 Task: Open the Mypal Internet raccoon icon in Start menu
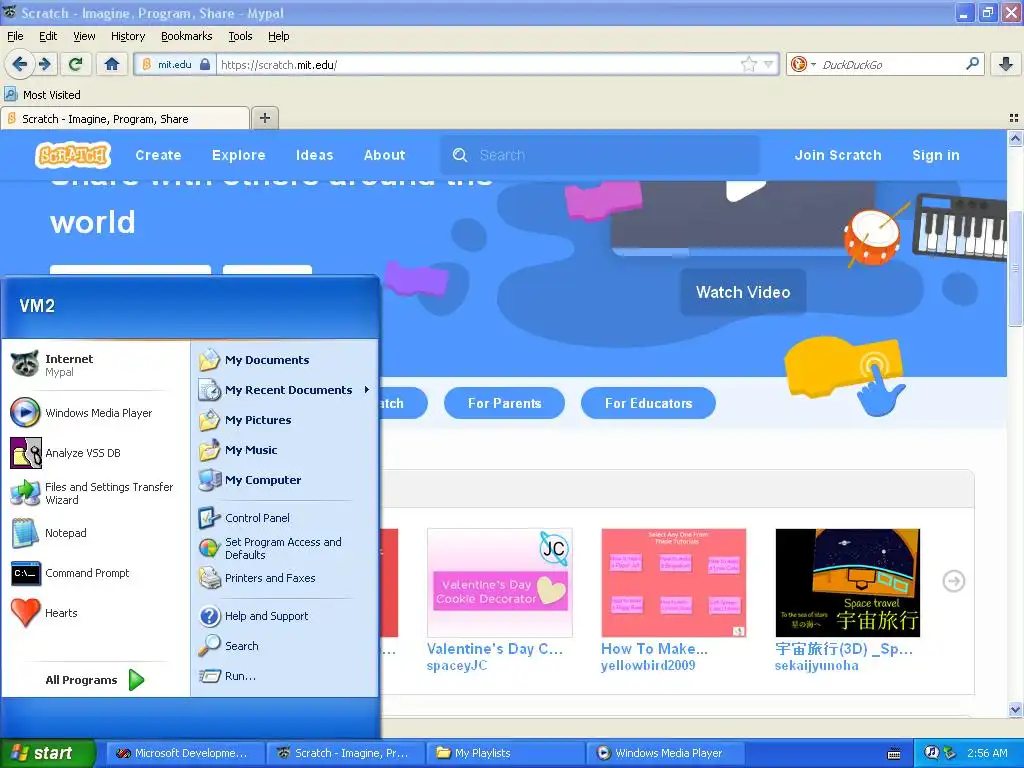(25, 364)
